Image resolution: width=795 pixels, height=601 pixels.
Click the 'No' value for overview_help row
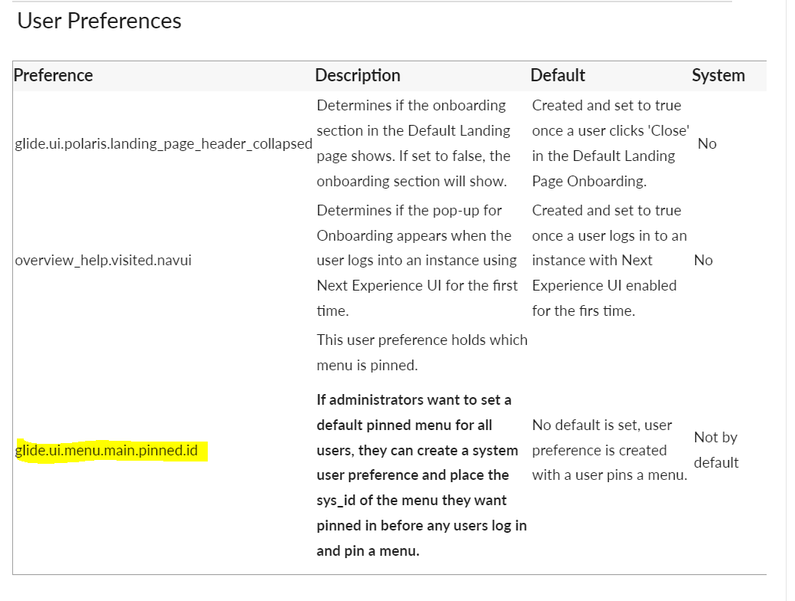tap(703, 260)
